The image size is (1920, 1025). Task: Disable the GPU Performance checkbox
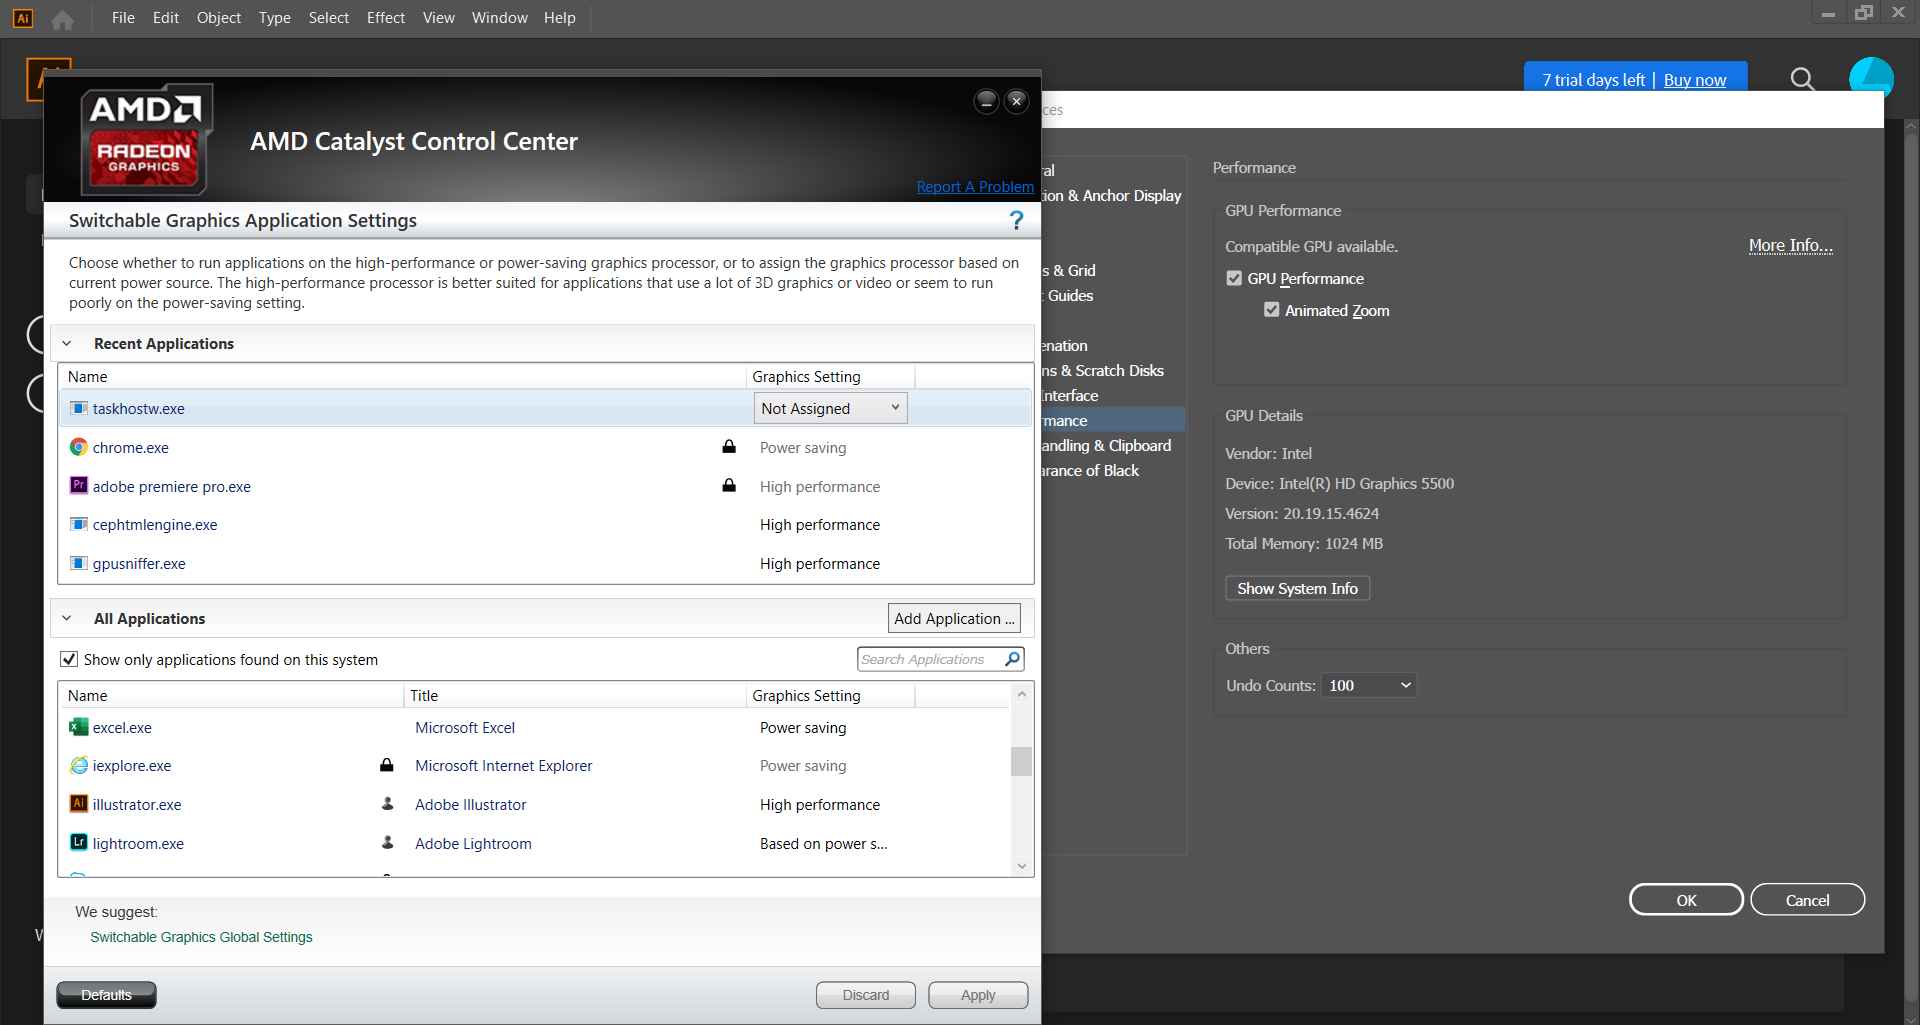[1233, 278]
